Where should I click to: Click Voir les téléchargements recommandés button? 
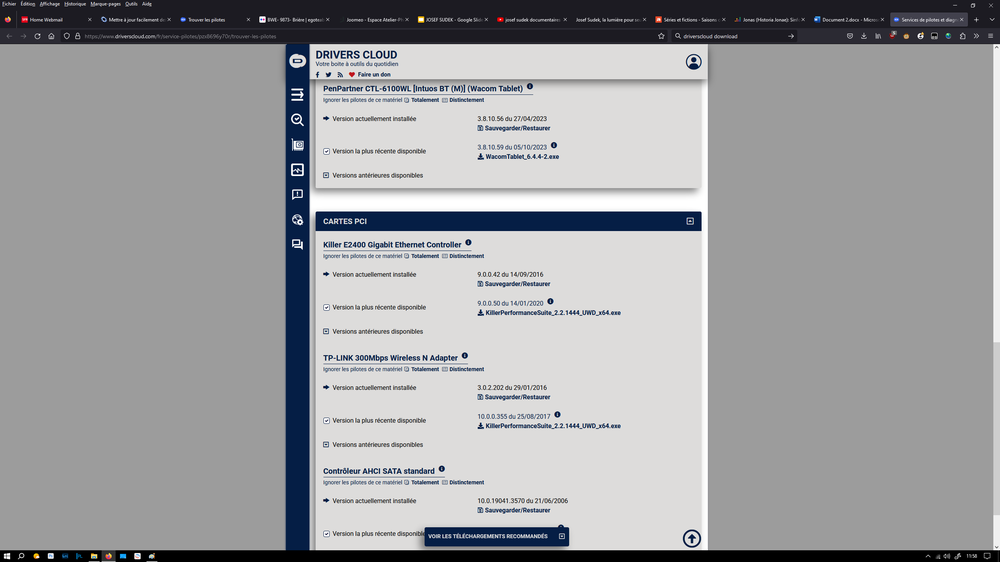(x=496, y=537)
